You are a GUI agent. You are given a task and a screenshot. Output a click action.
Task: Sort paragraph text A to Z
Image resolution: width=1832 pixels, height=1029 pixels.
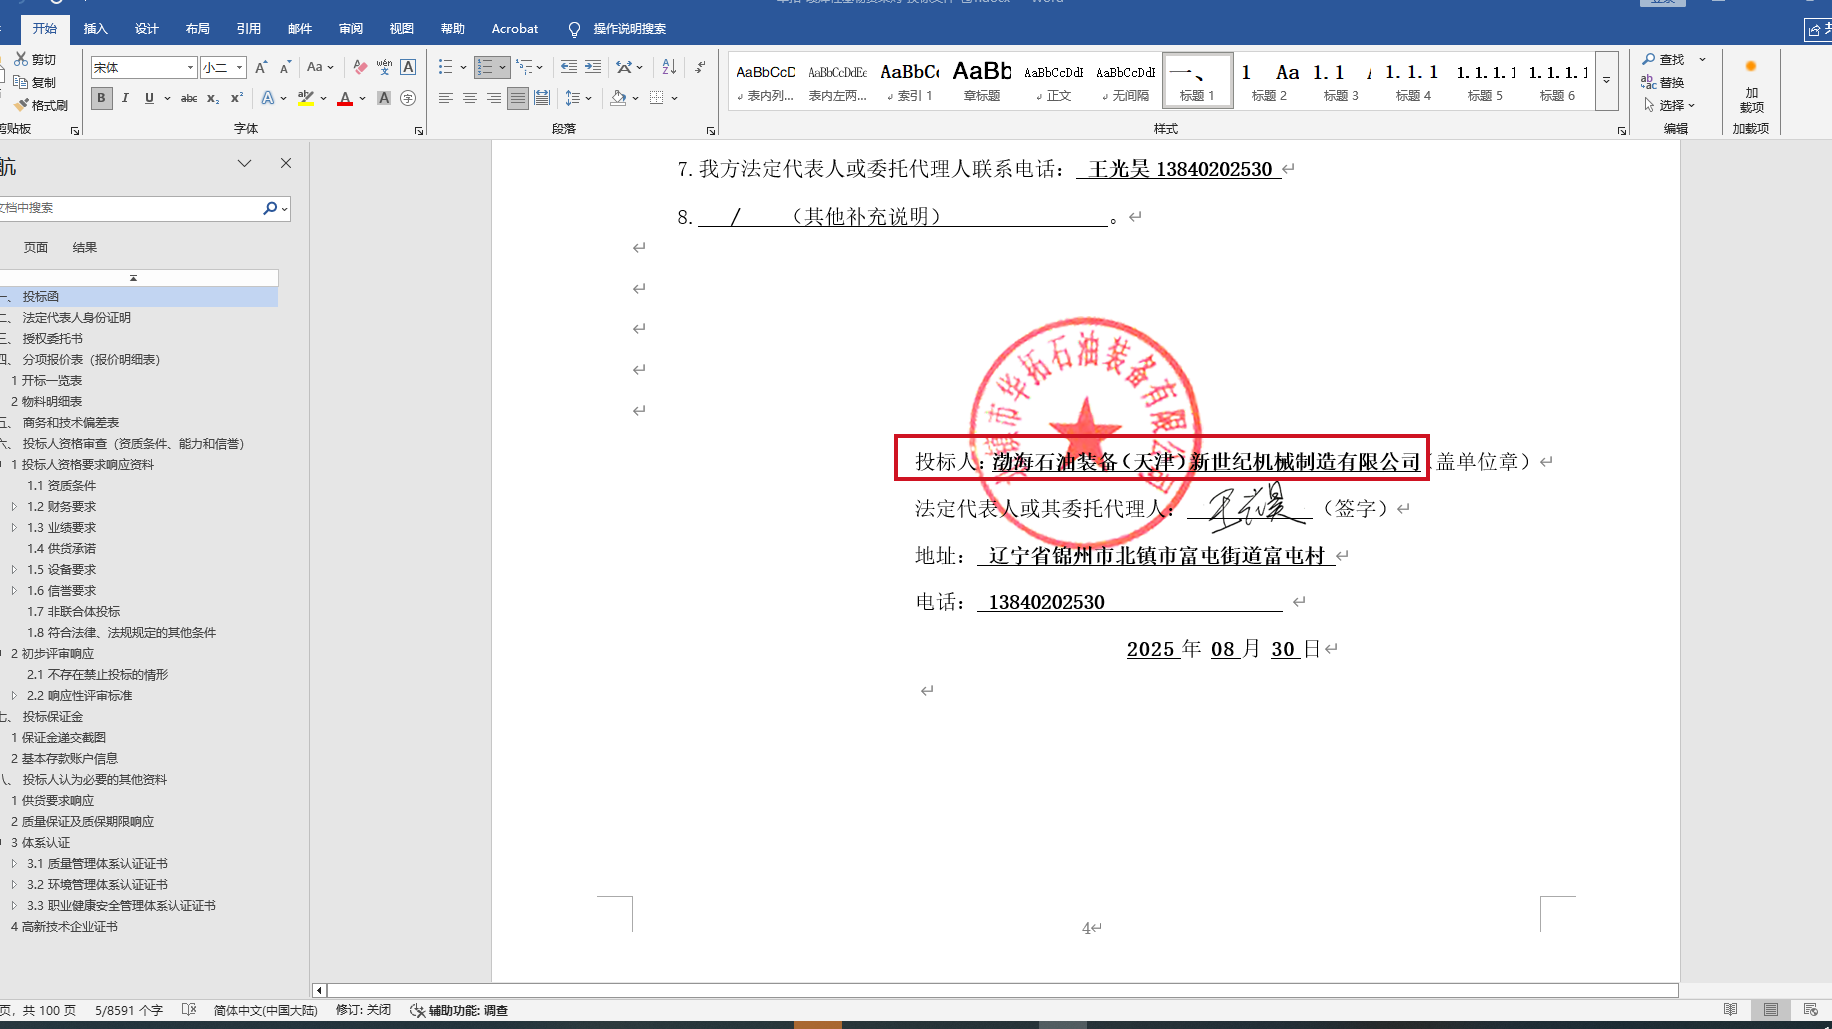tap(669, 67)
